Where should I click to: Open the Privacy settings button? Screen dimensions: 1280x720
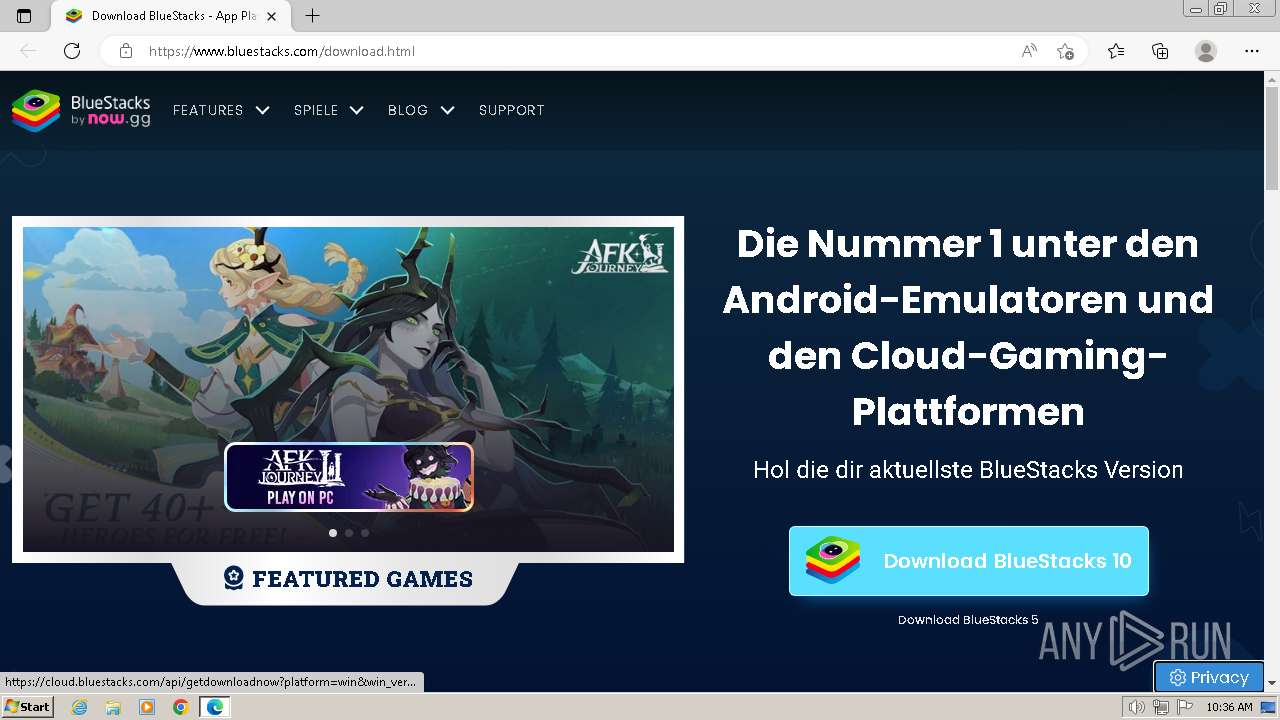[1209, 677]
